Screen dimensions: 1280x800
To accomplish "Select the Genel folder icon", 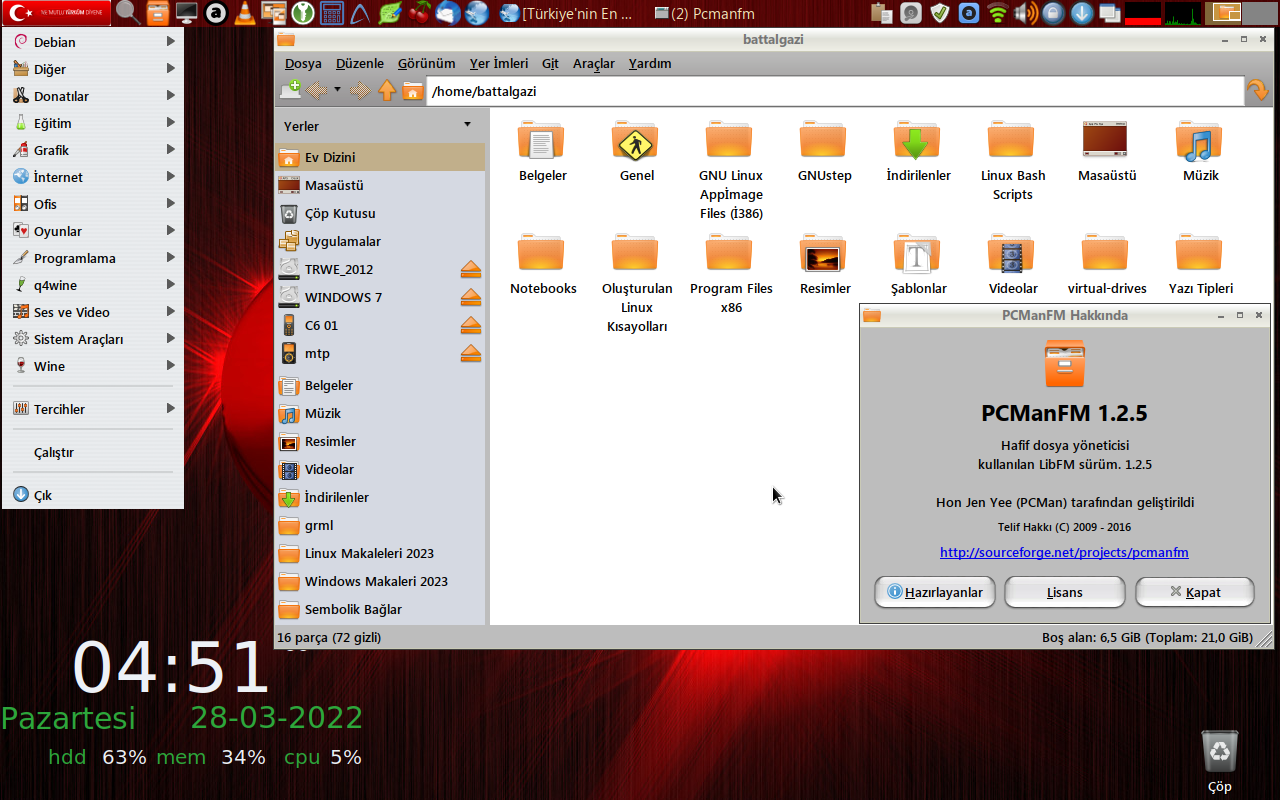I will tap(636, 142).
